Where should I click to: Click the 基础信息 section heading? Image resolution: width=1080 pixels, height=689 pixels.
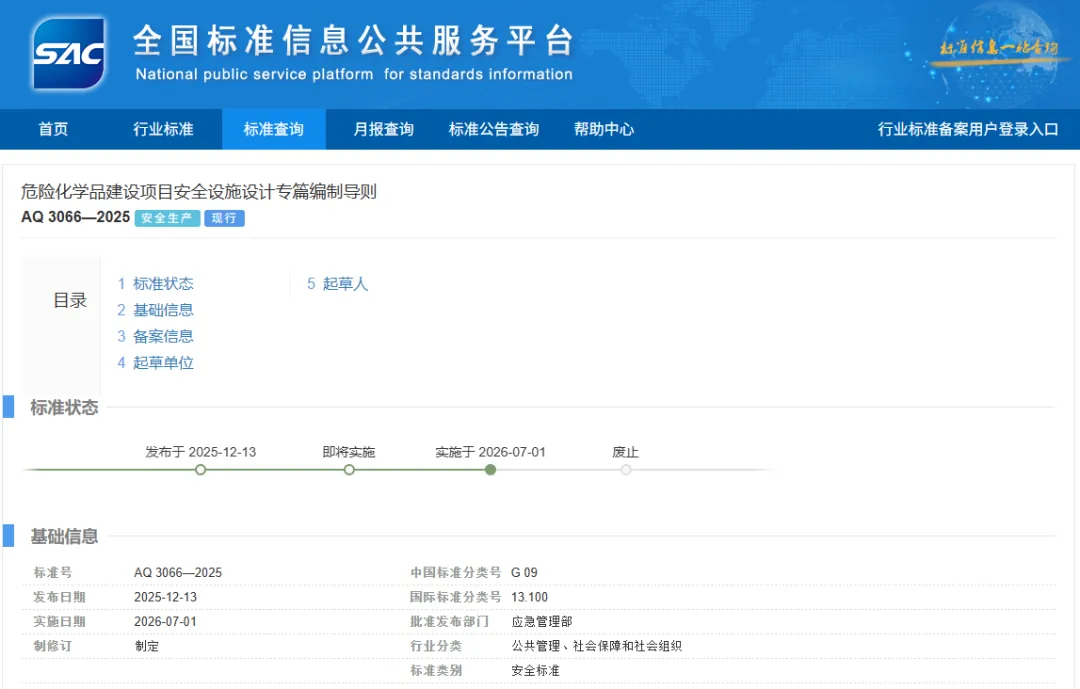tap(65, 537)
